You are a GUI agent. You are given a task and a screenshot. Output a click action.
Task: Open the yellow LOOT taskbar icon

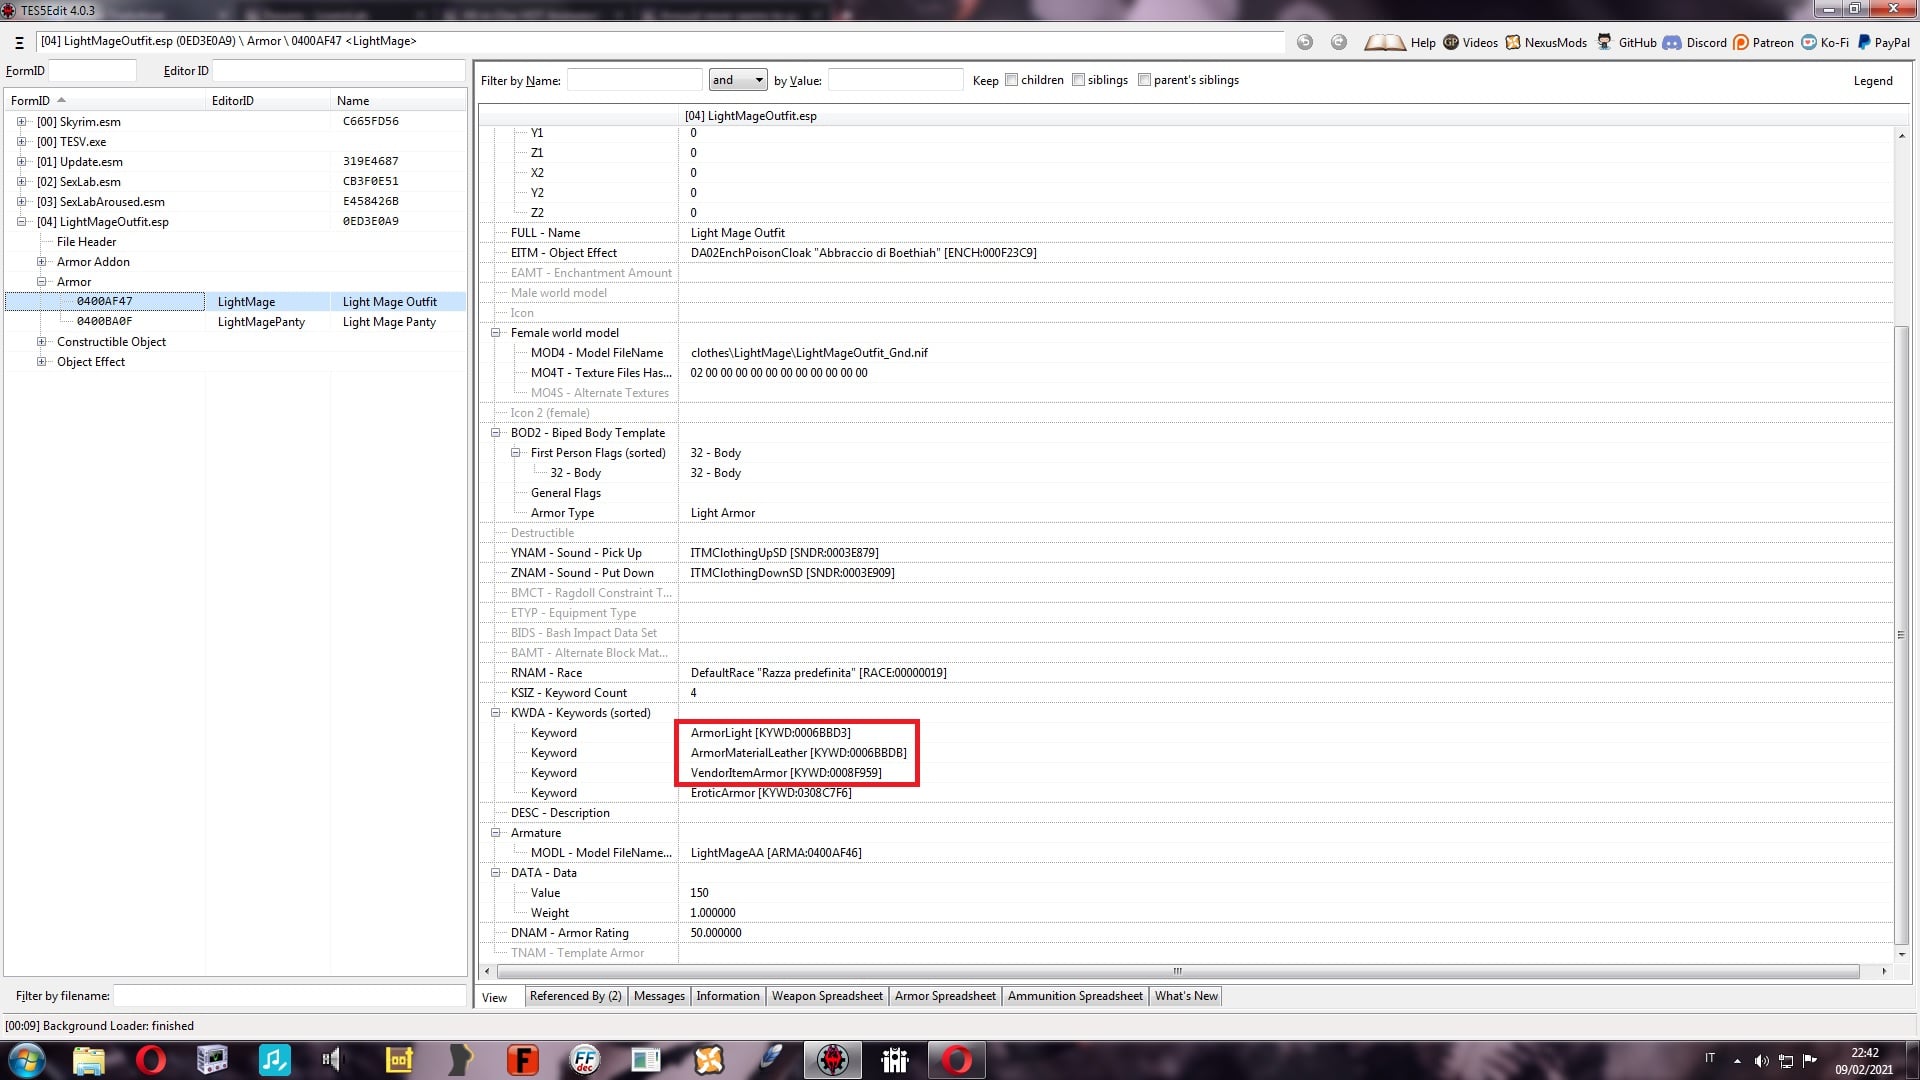point(399,1060)
